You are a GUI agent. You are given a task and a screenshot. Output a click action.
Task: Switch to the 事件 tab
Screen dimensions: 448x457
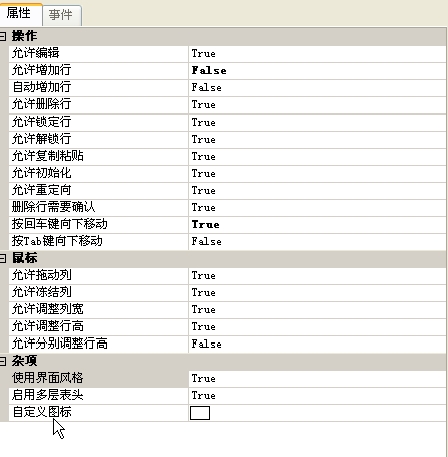[x=62, y=15]
